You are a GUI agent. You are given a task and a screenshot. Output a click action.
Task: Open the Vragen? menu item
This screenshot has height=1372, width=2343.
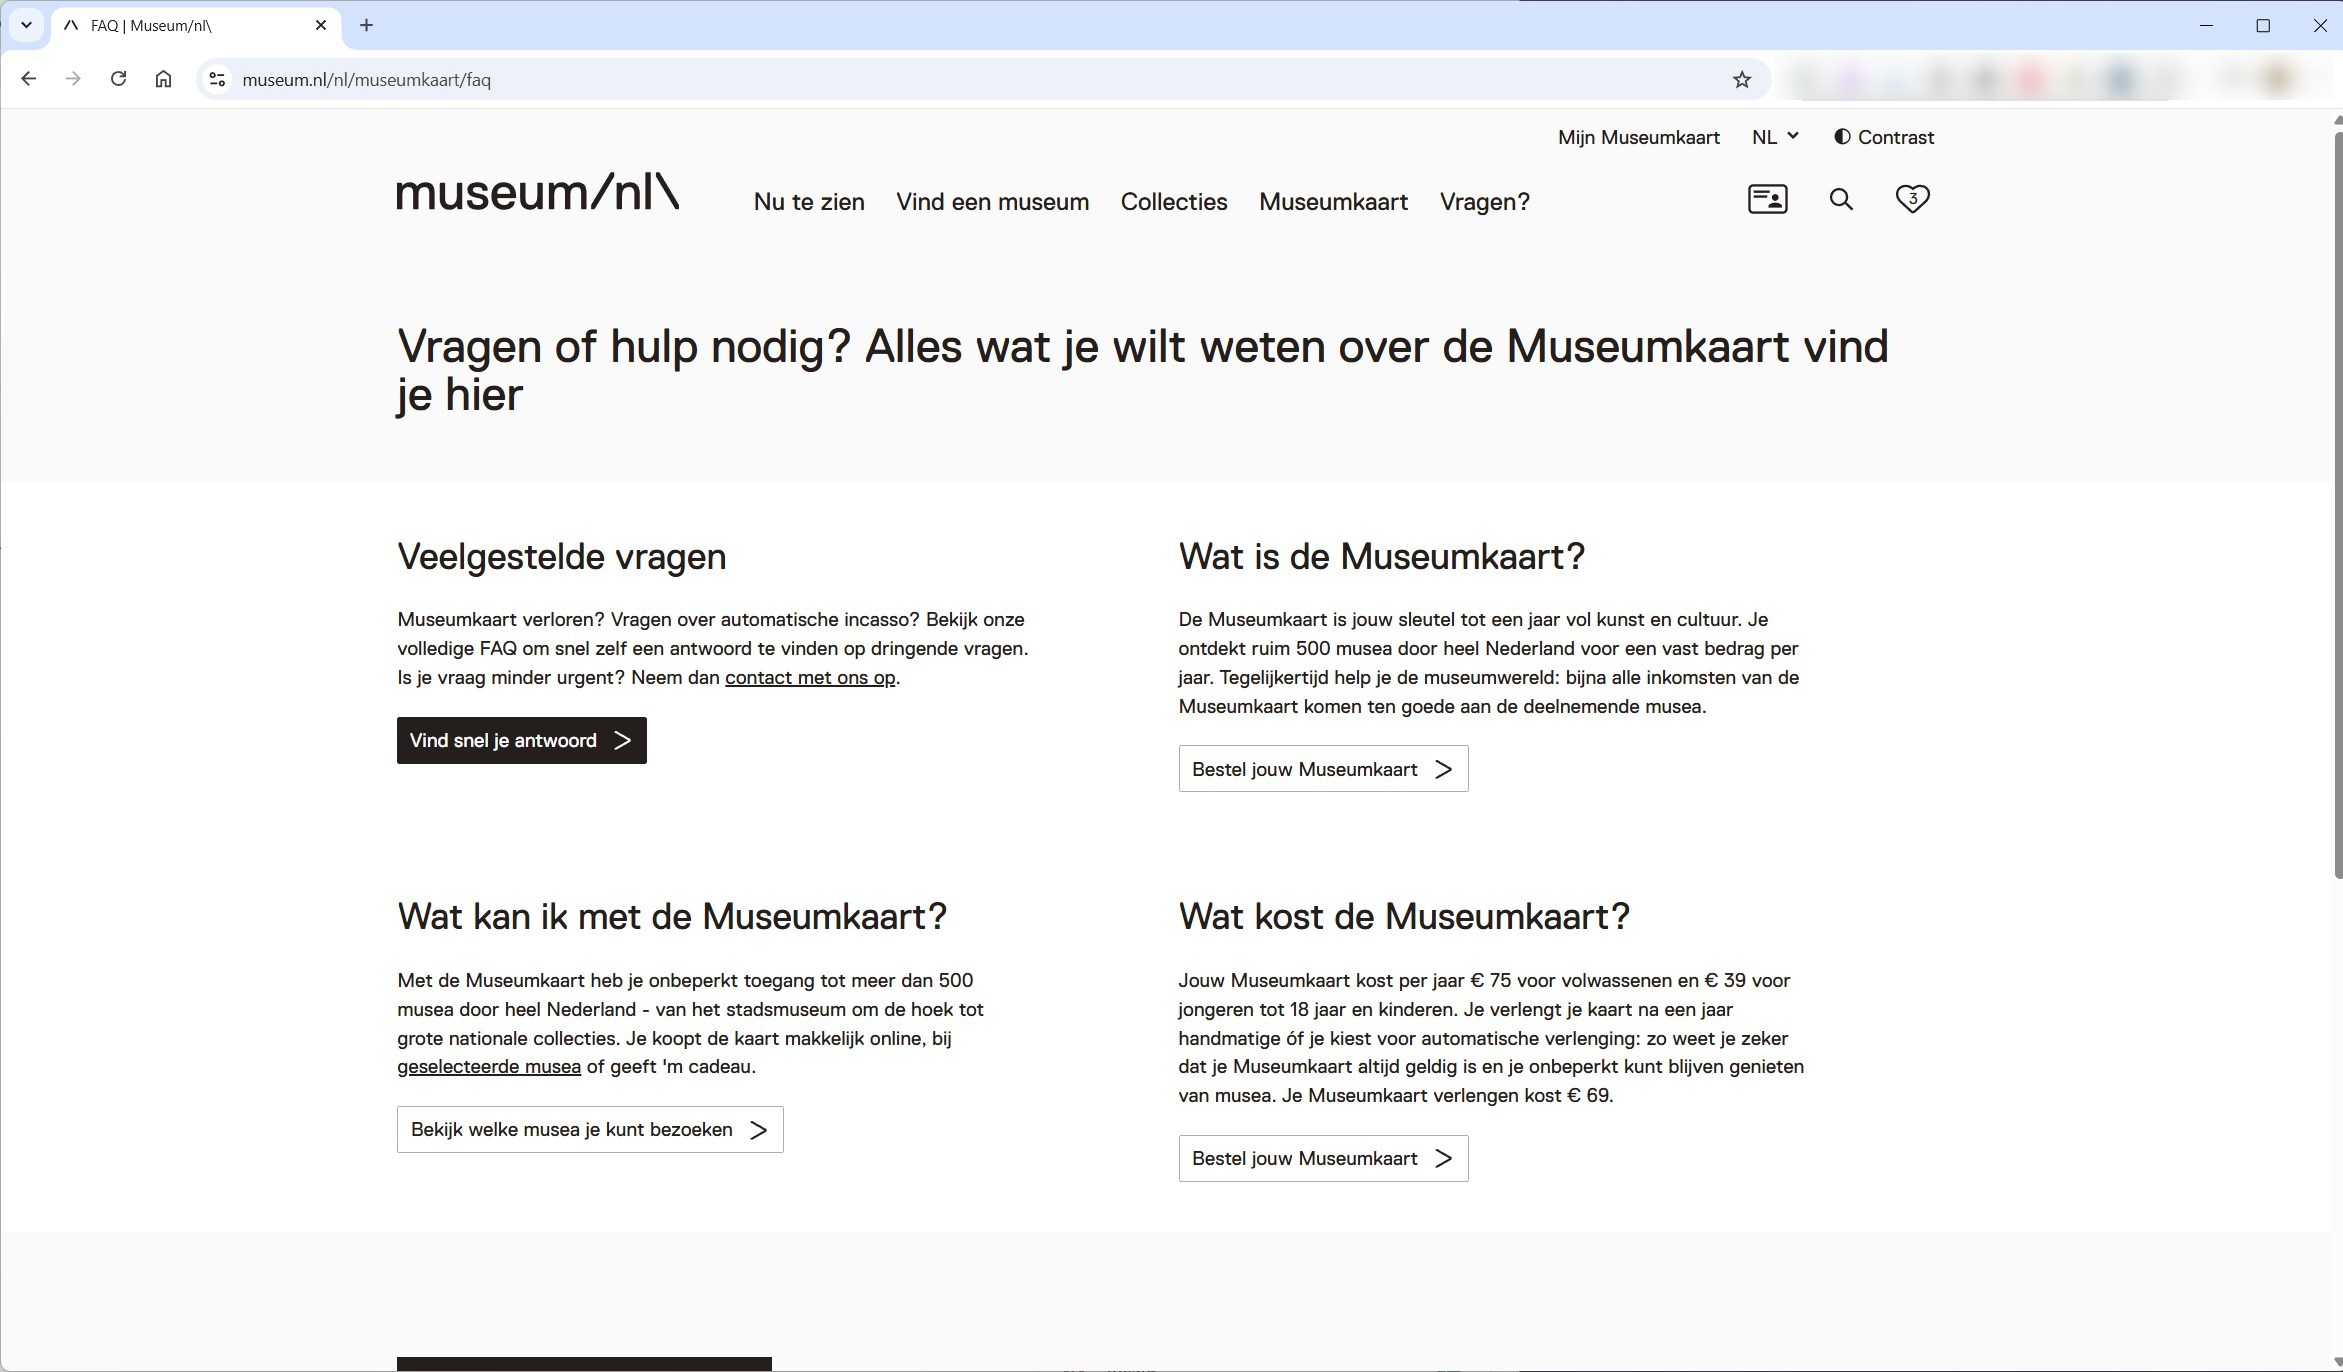pyautogui.click(x=1484, y=201)
